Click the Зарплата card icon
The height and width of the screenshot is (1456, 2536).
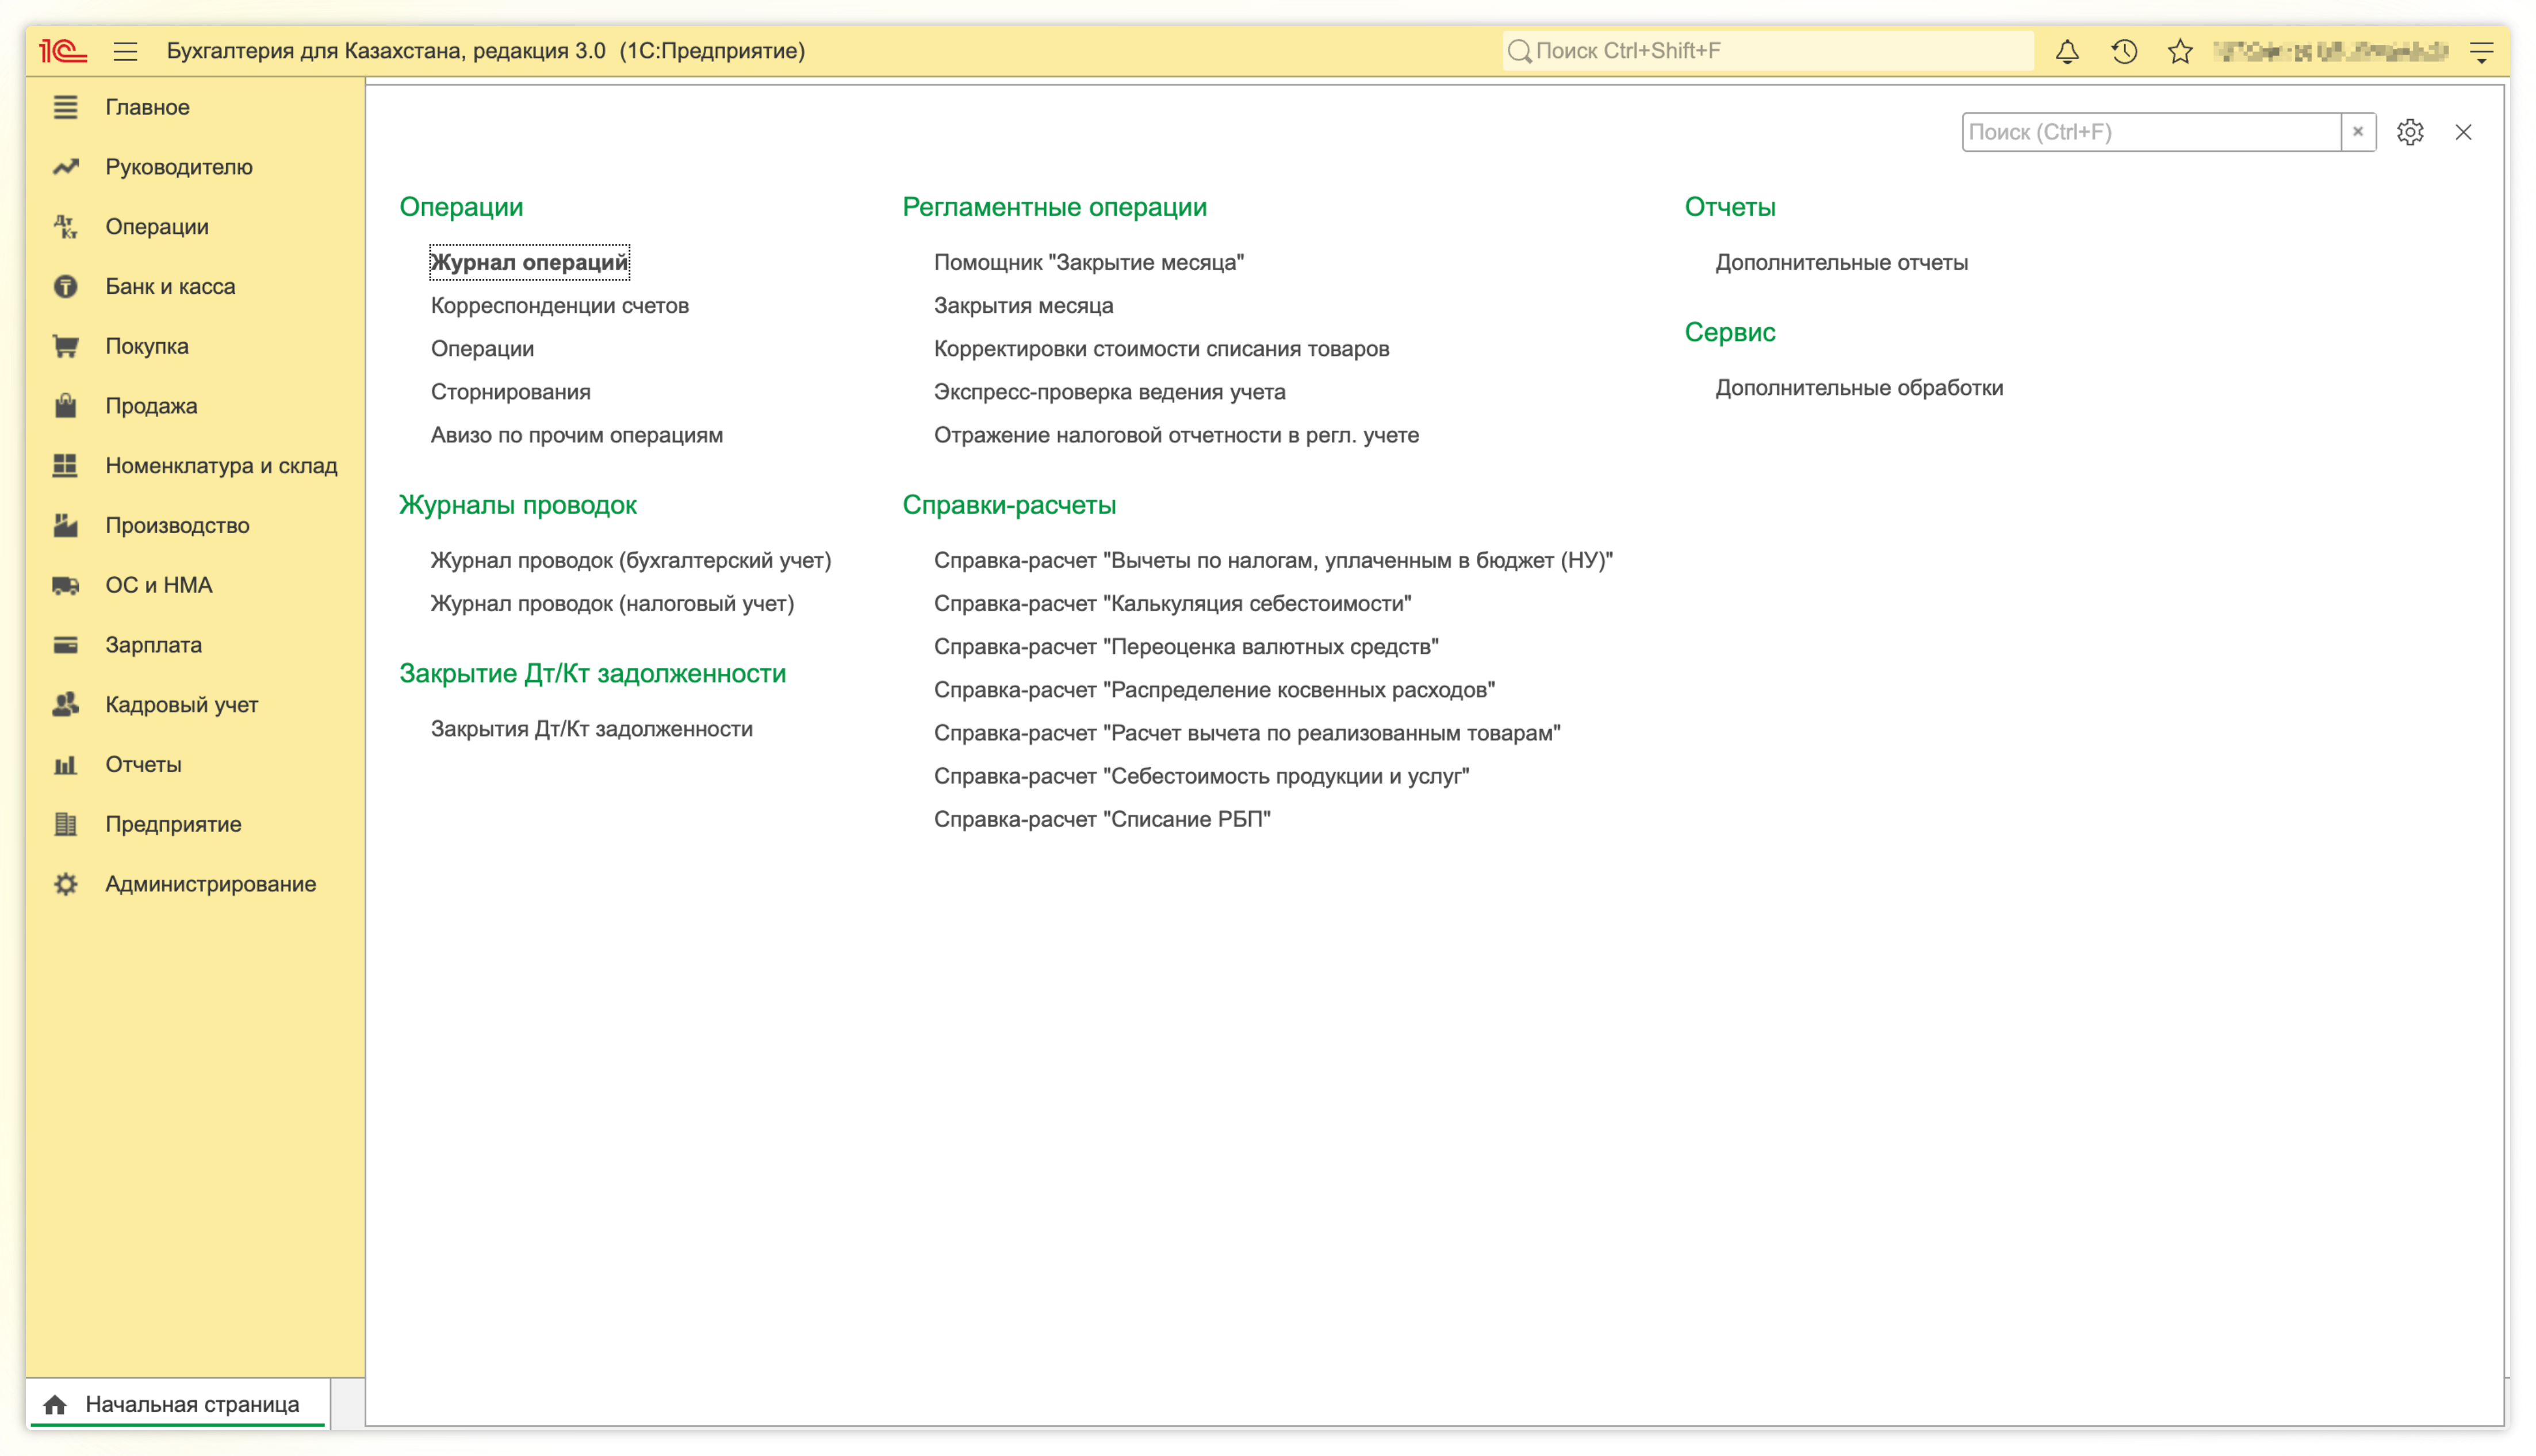click(65, 645)
